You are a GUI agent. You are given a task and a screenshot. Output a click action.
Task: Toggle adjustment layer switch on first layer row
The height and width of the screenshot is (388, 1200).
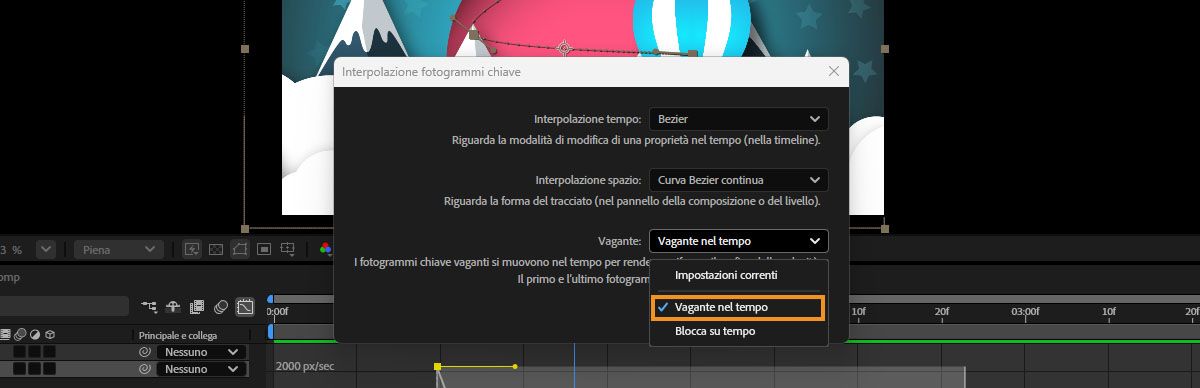pyautogui.click(x=34, y=352)
